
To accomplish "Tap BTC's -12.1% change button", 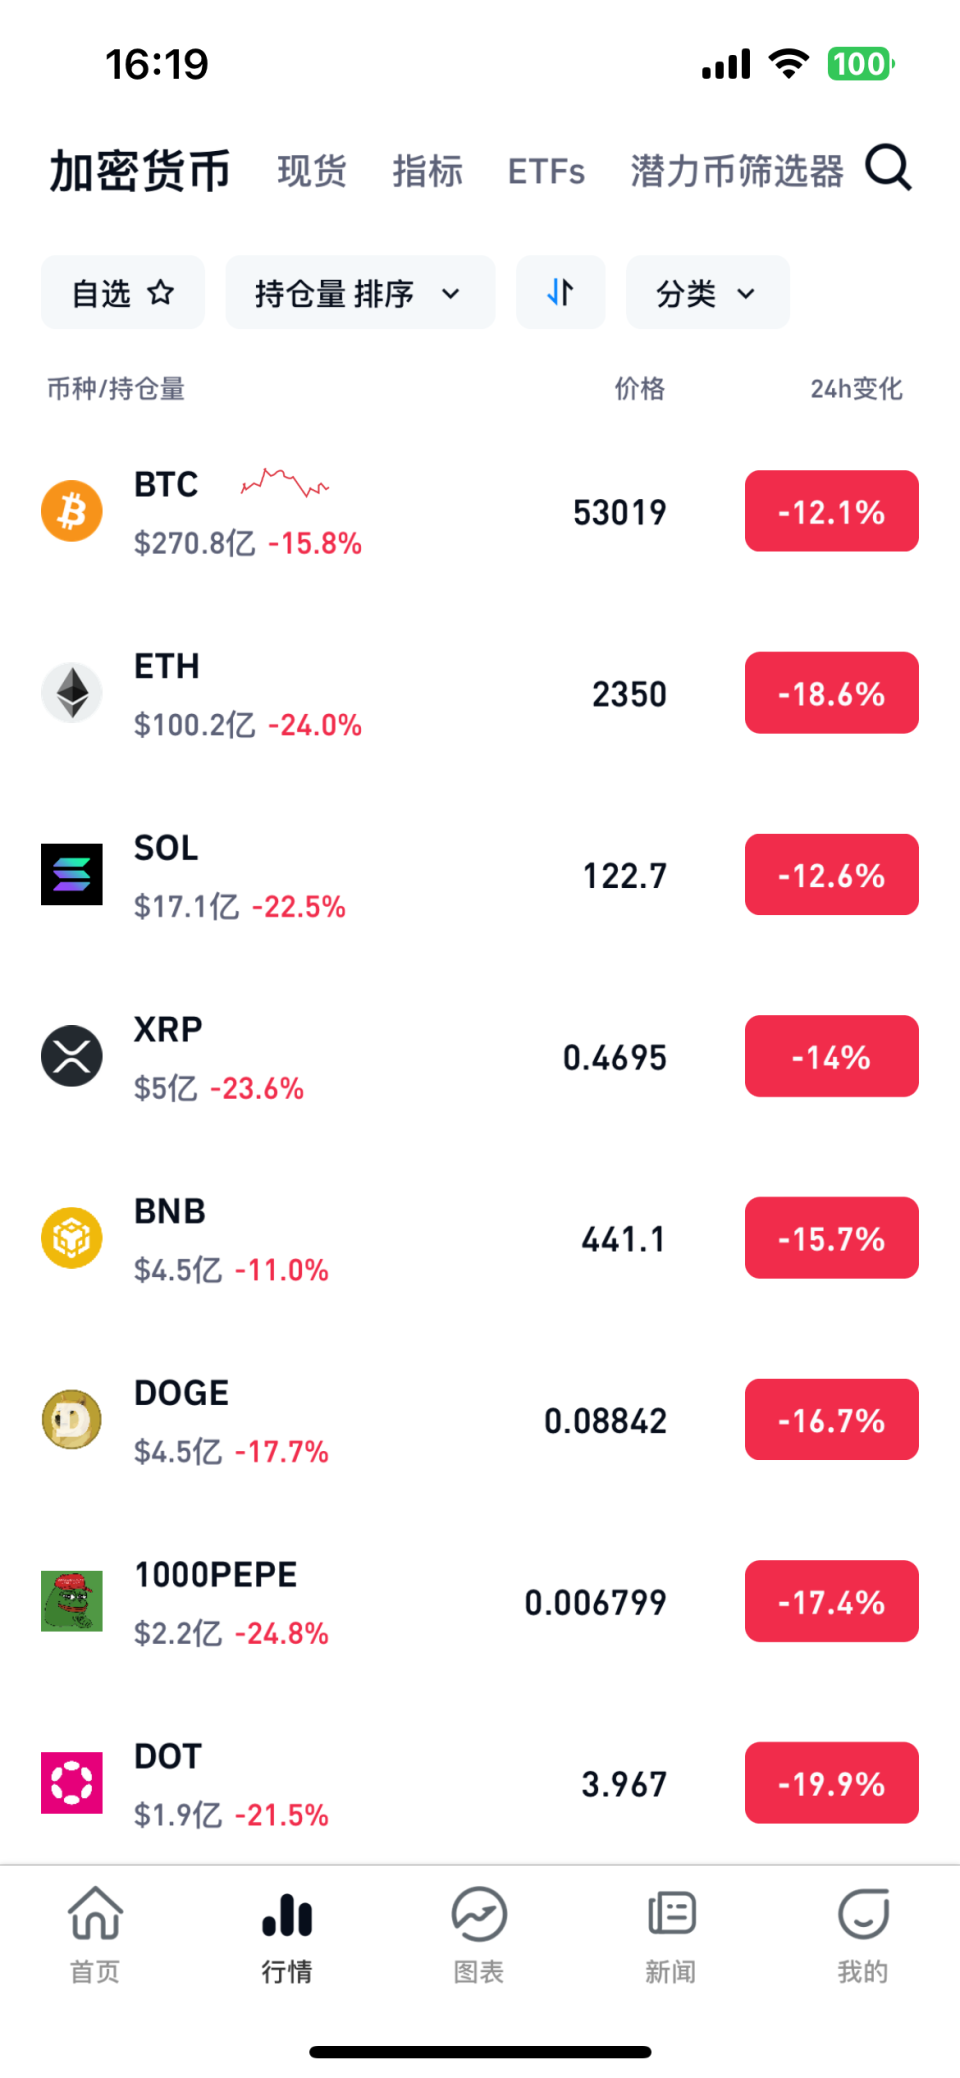I will (831, 511).
